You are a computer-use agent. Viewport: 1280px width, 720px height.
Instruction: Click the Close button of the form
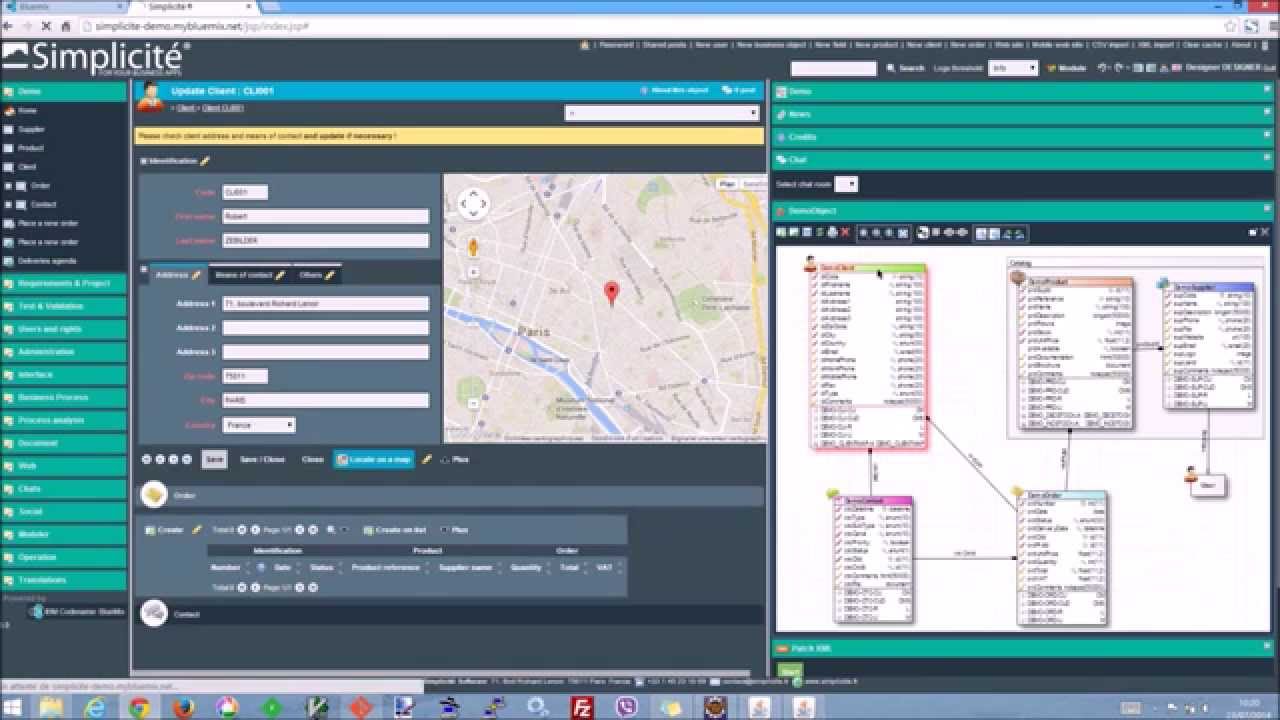point(312,459)
